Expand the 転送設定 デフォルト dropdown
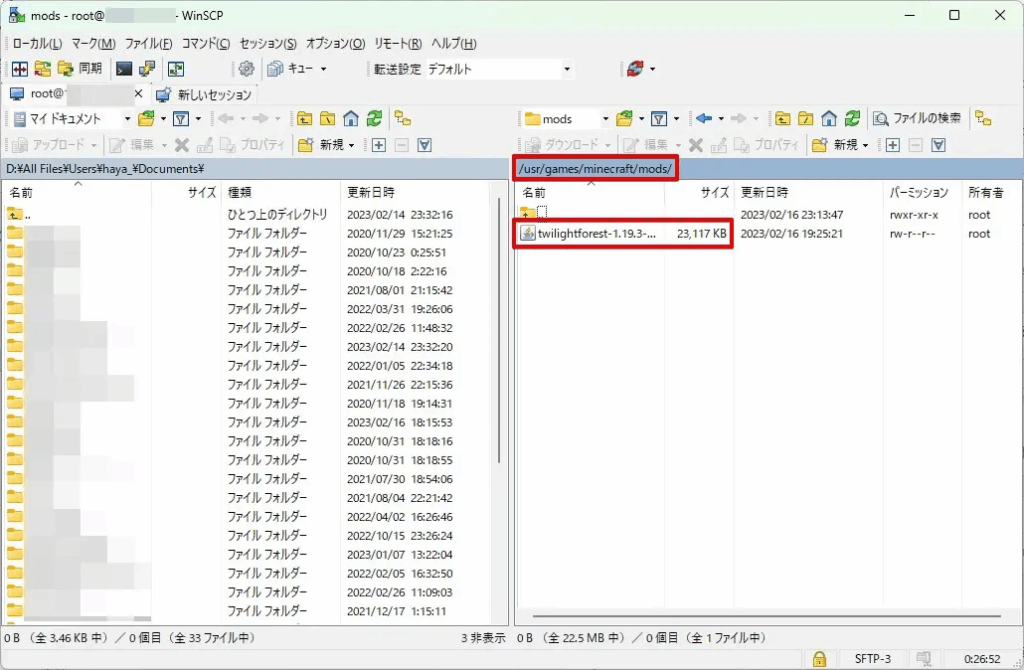 tap(566, 69)
